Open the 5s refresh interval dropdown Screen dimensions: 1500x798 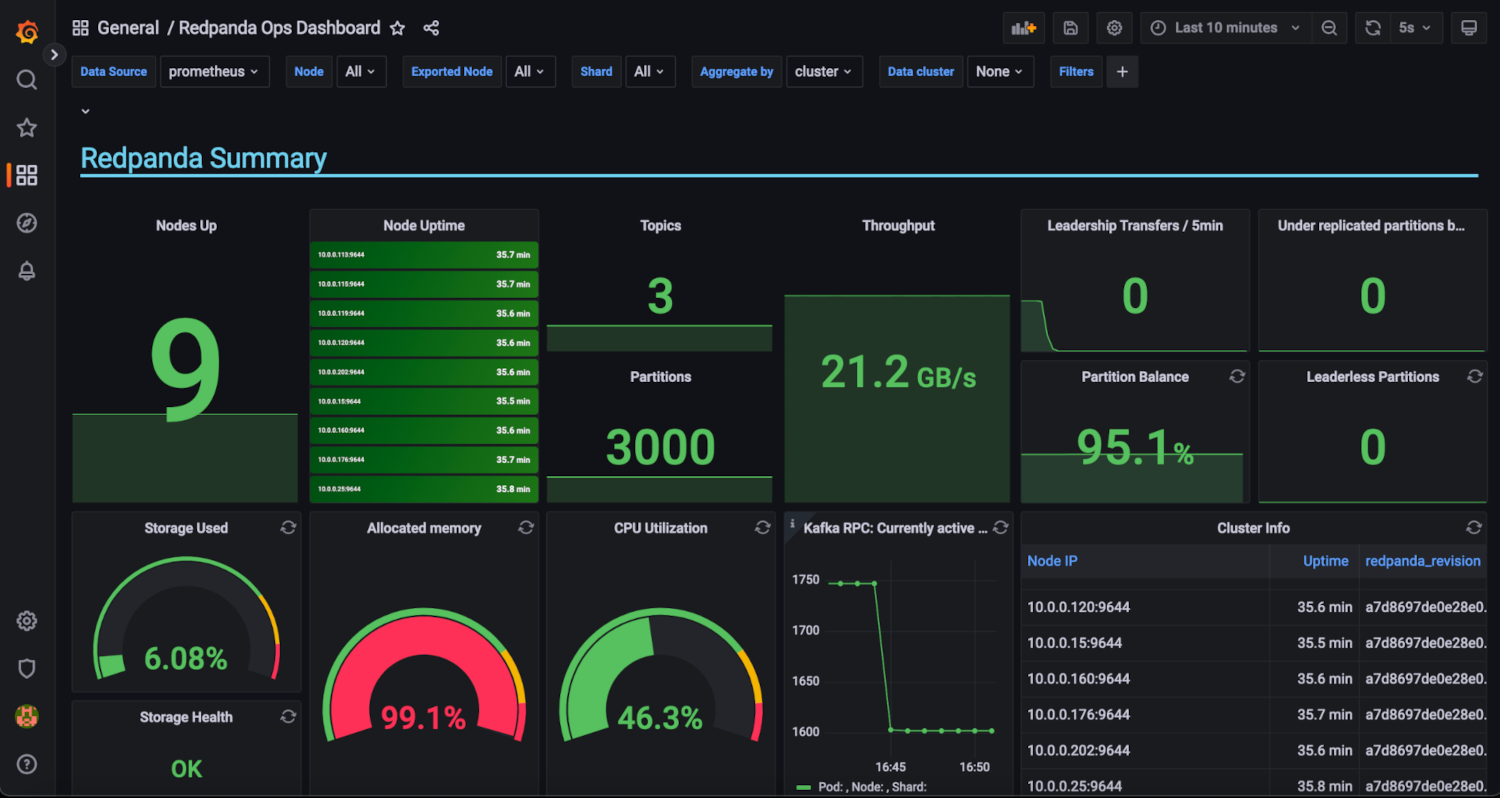point(1414,28)
